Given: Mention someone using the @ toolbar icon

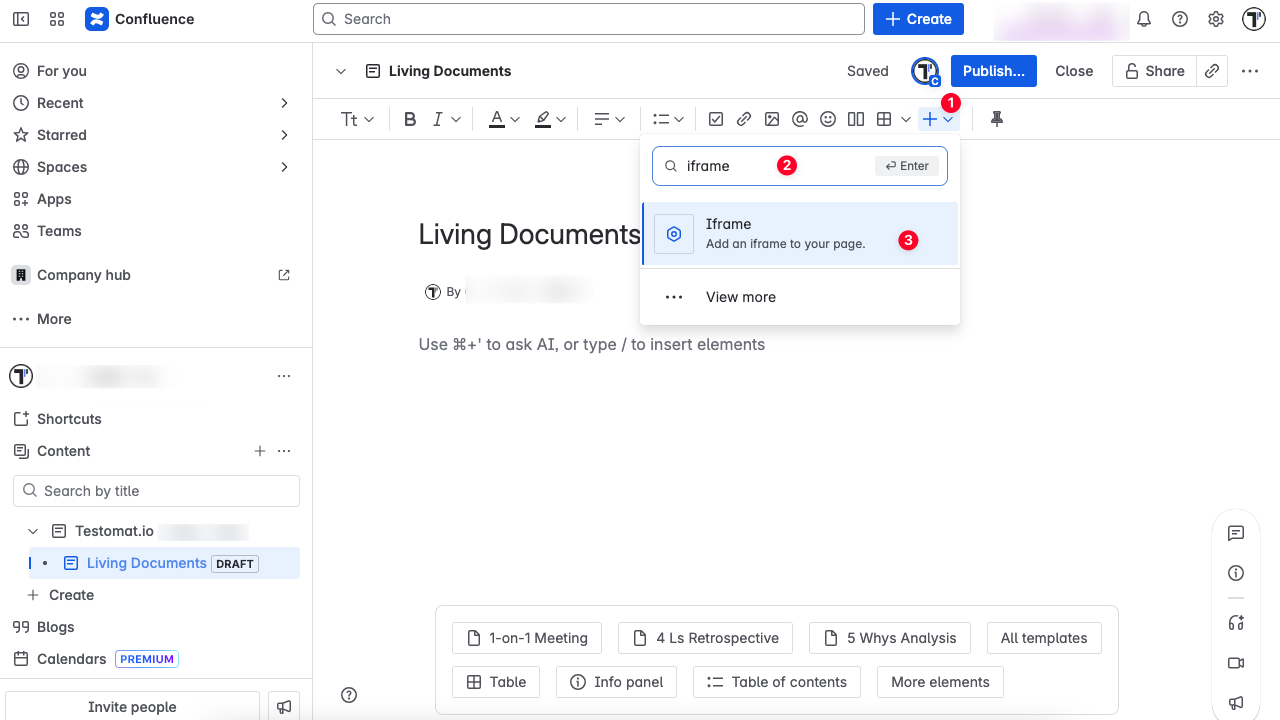Looking at the screenshot, I should 800,119.
